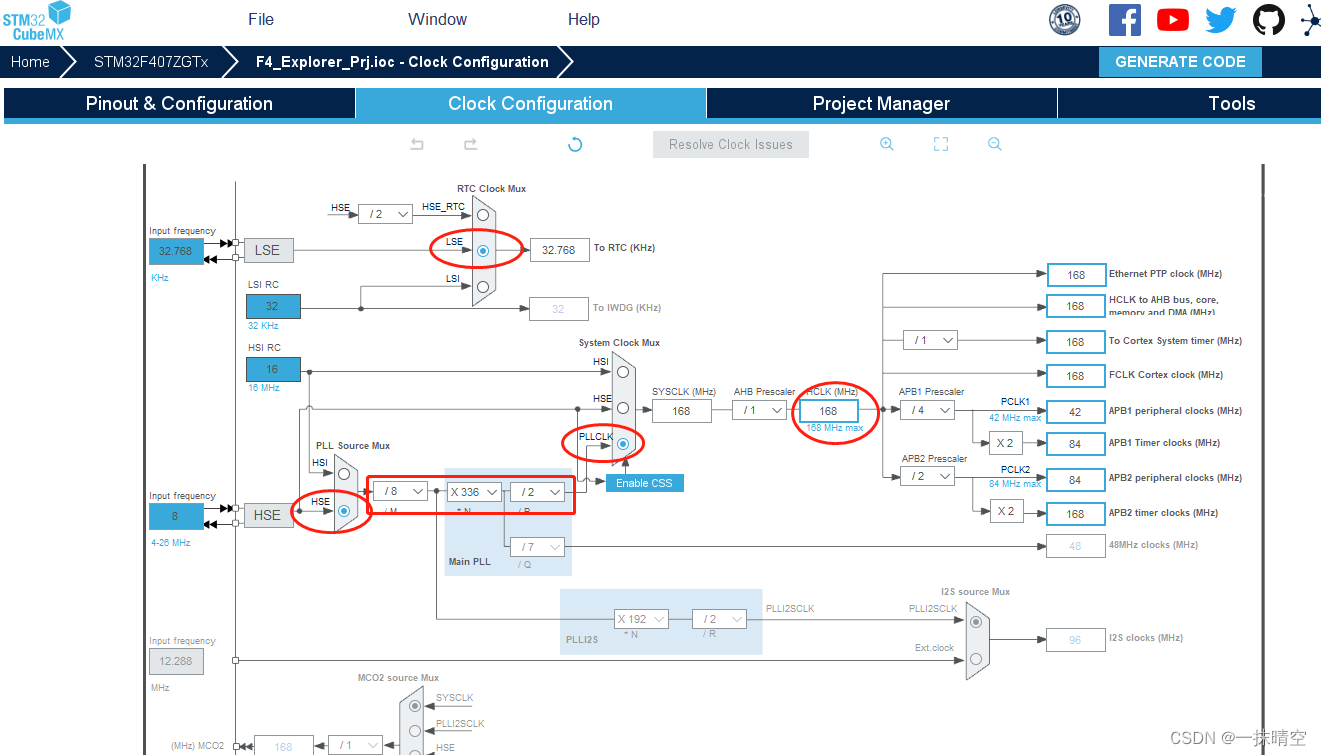Click the undo arrow in clock toolbar

click(x=417, y=144)
